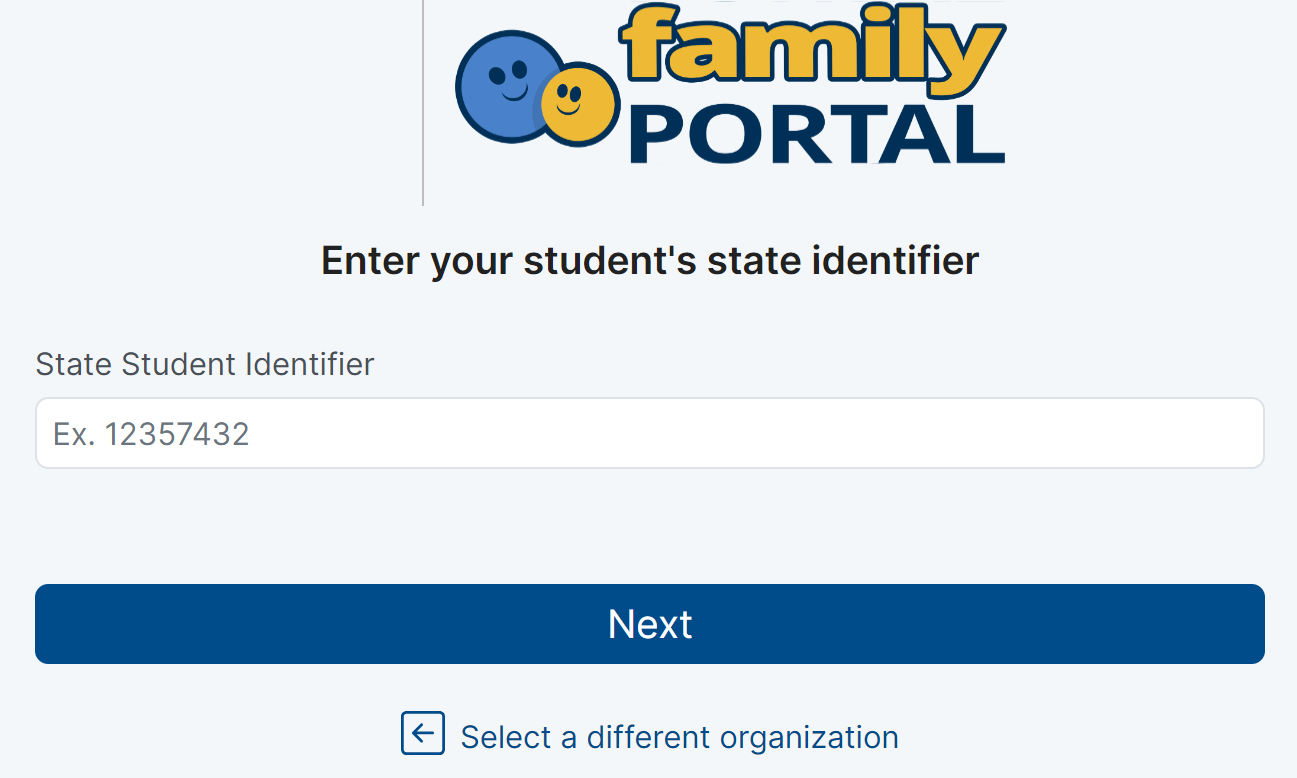Viewport: 1297px width, 778px height.
Task: Click Next to continue
Action: click(x=649, y=623)
